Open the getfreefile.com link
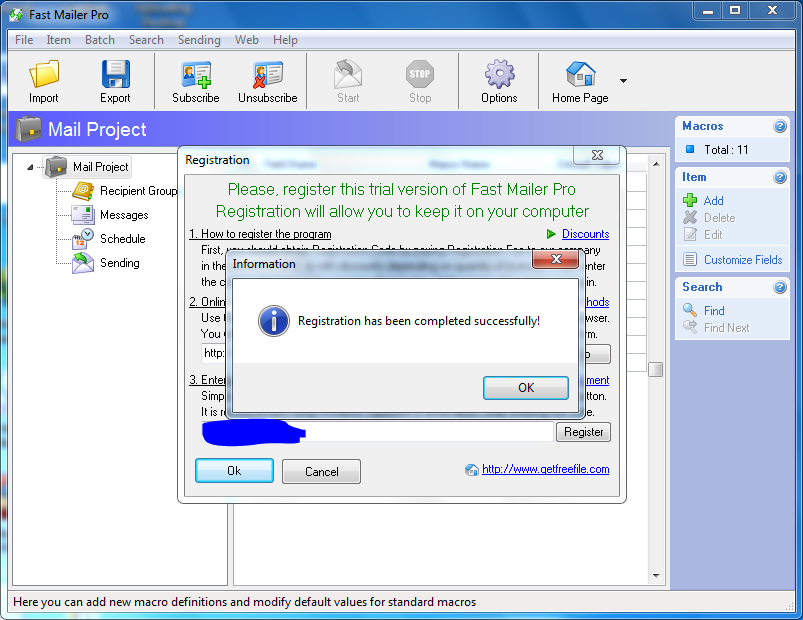 coord(545,469)
